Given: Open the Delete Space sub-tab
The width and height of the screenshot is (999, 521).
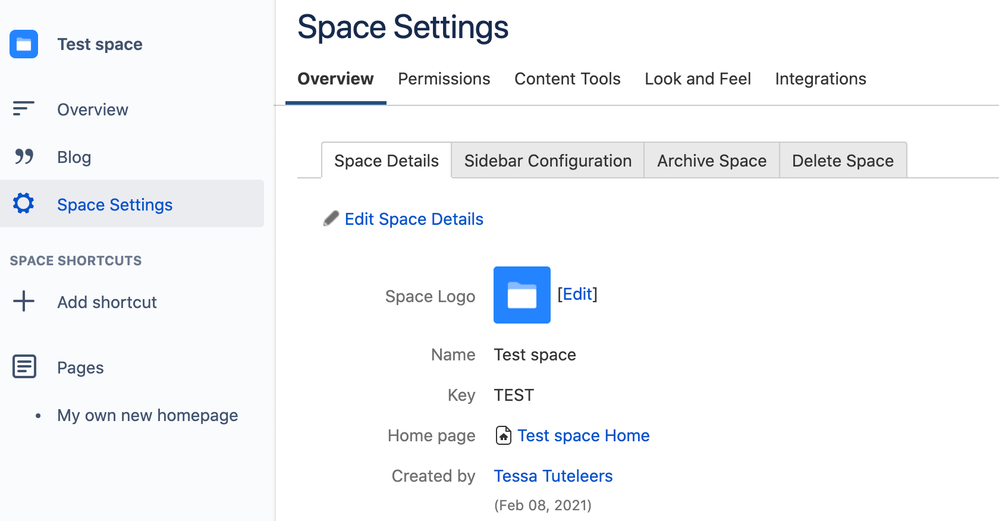Looking at the screenshot, I should pyautogui.click(x=843, y=161).
